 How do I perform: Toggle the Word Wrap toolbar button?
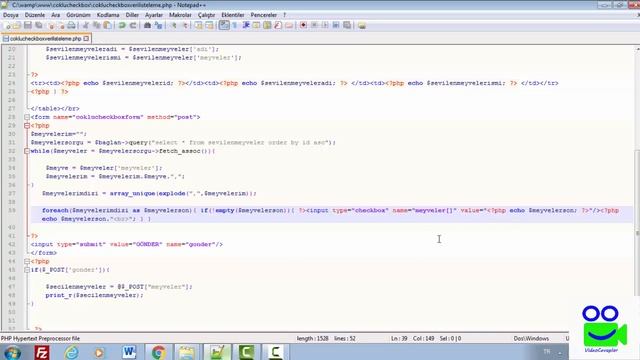coord(224,25)
